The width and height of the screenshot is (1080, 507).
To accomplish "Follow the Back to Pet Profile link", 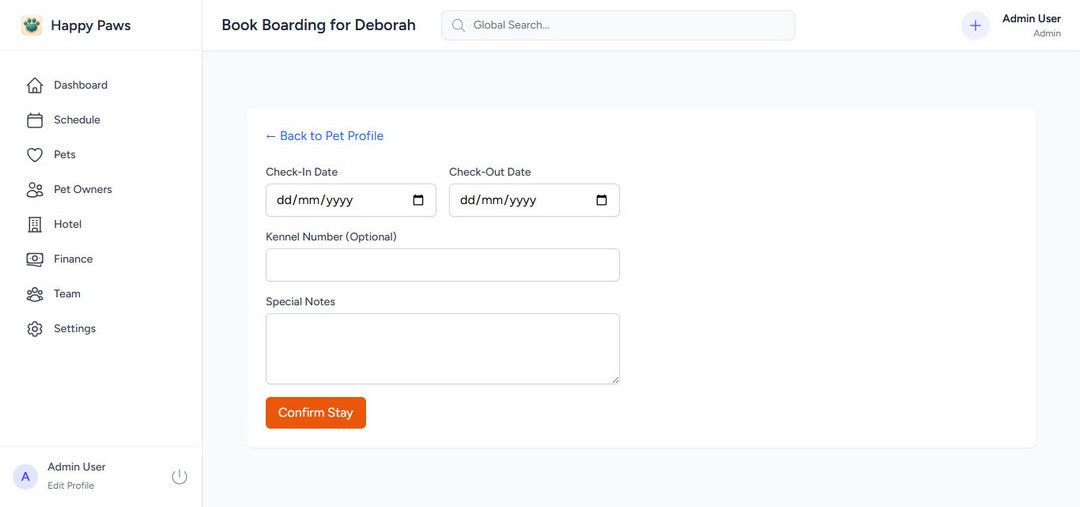I will click(324, 136).
